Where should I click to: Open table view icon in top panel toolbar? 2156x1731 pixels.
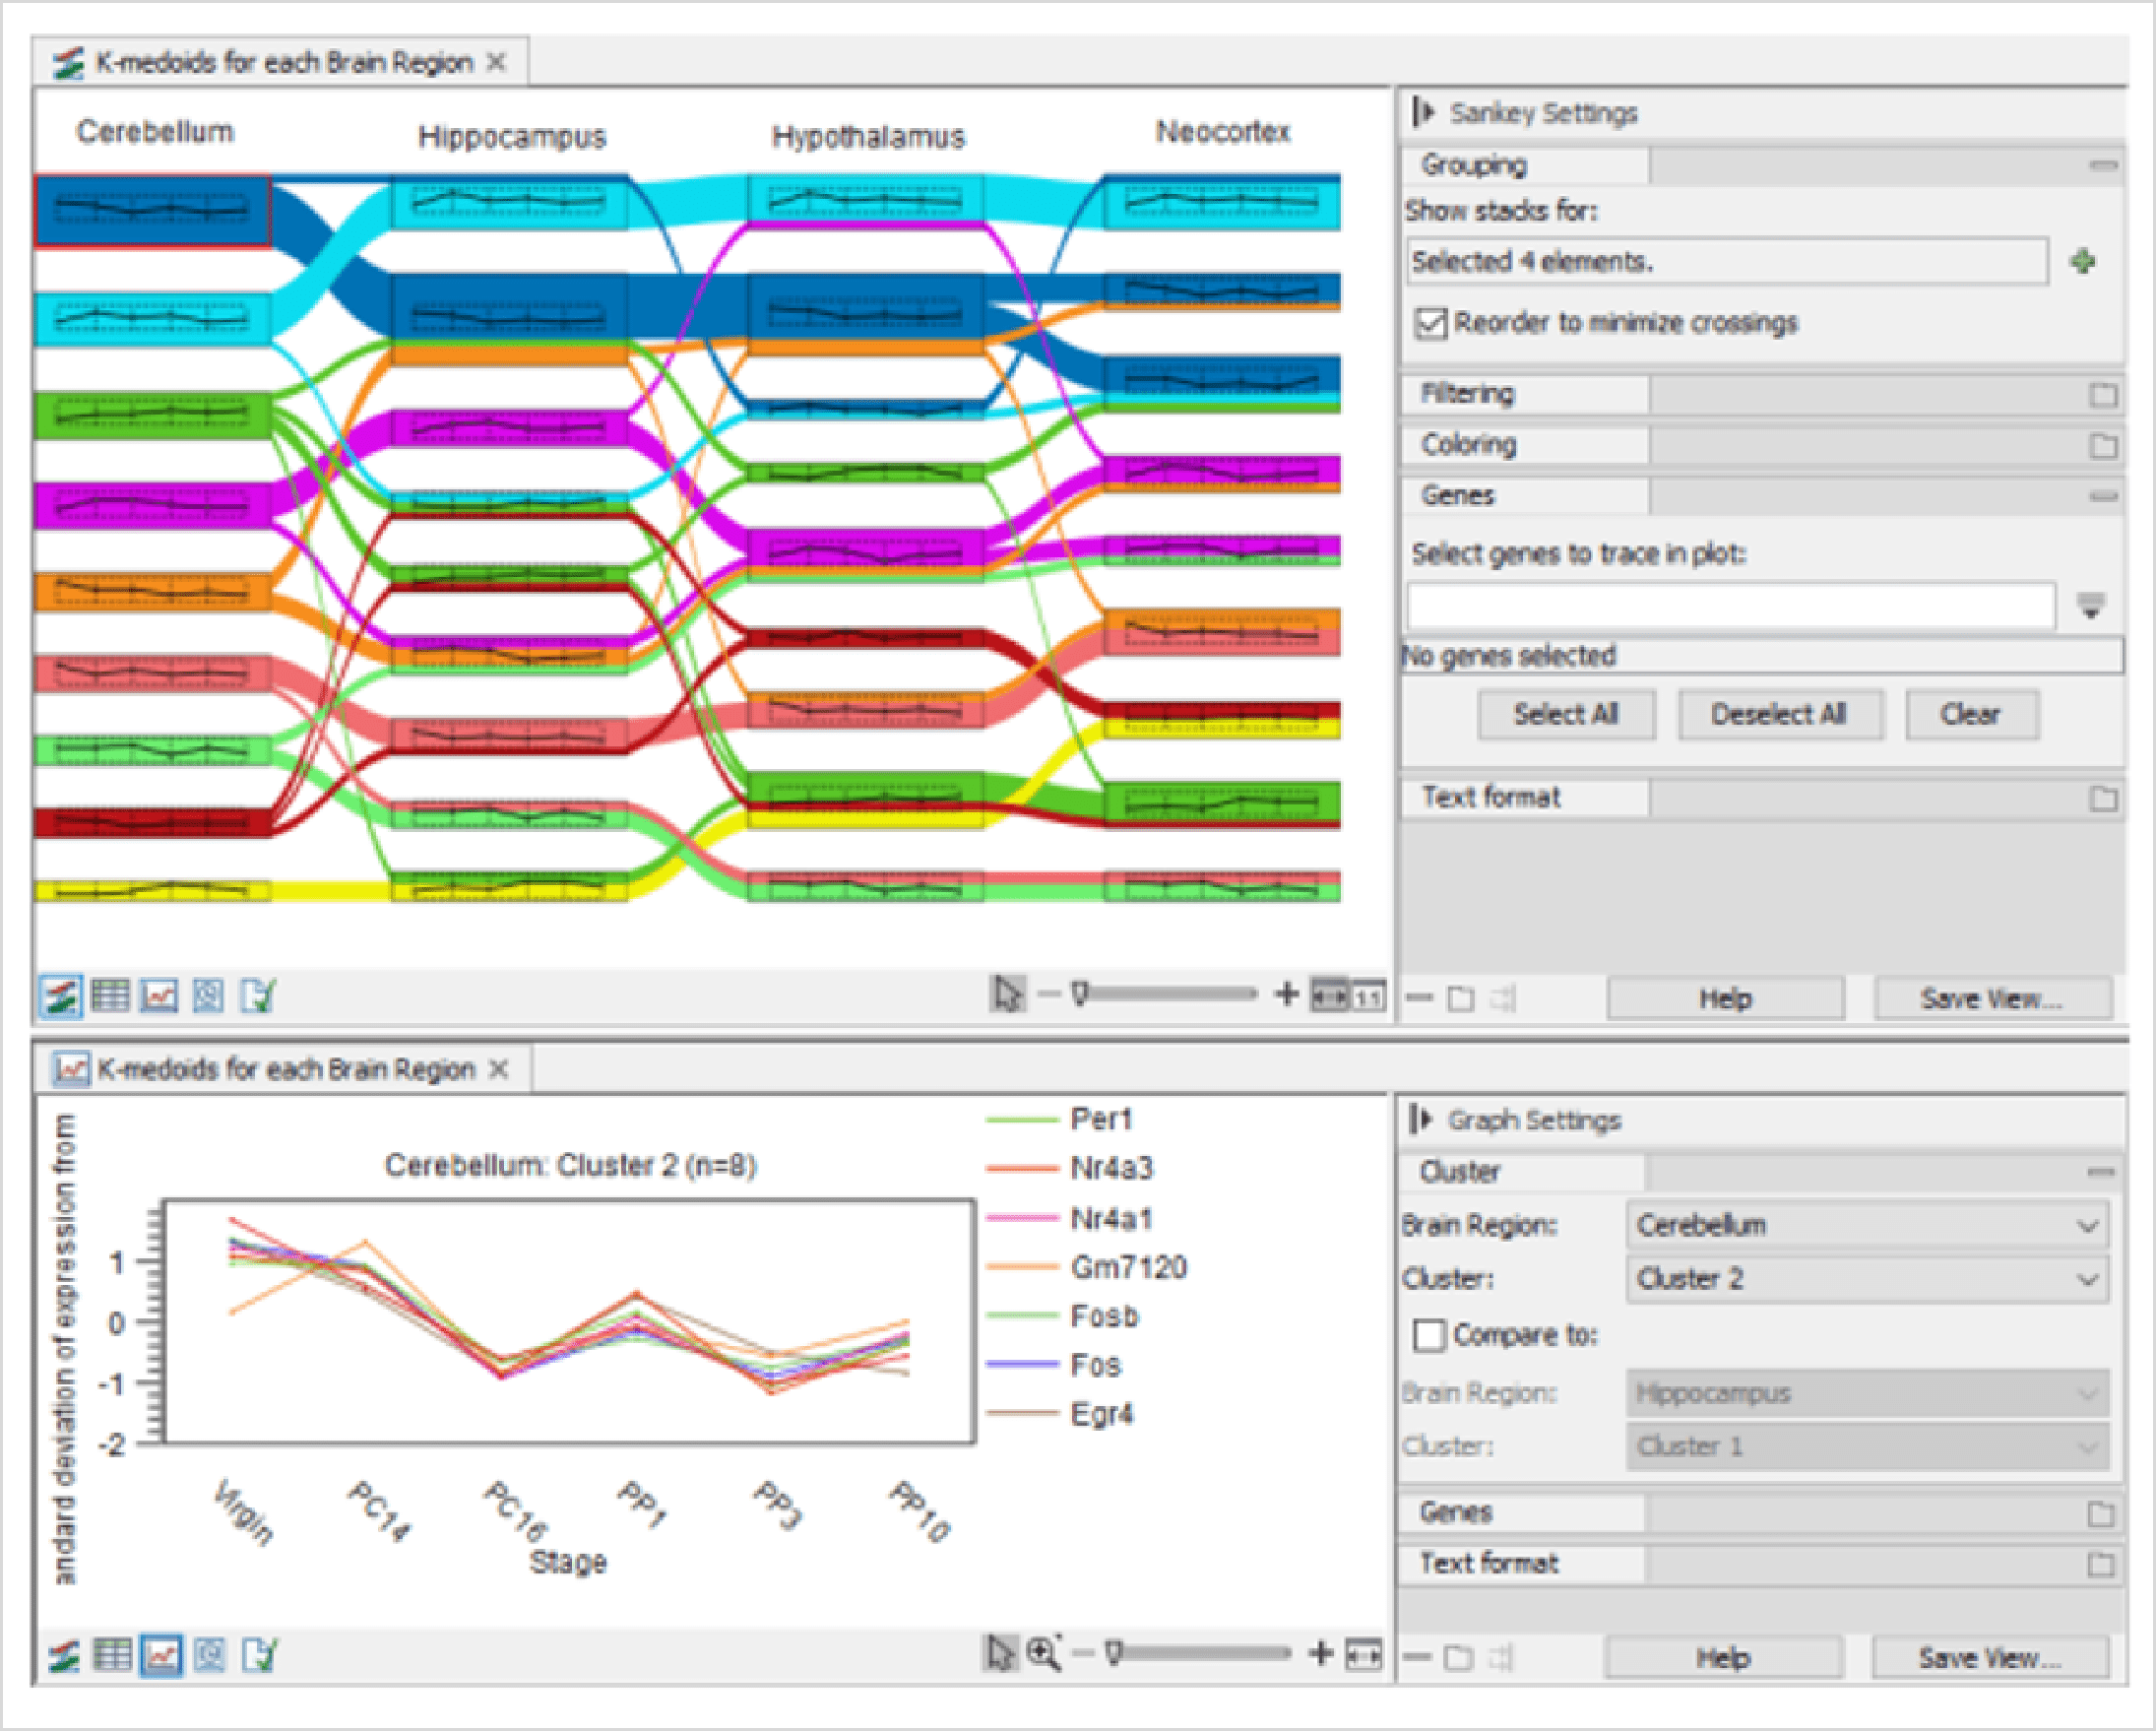coord(110,996)
